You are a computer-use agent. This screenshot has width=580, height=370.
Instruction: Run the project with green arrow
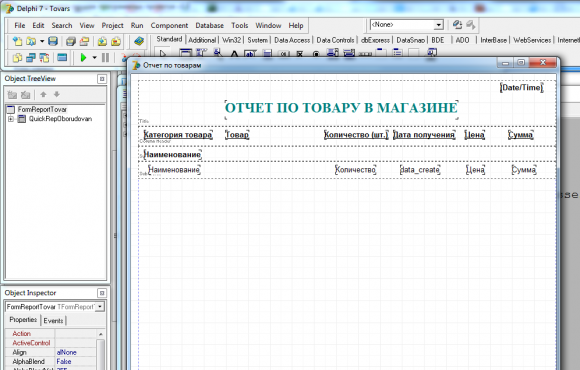(84, 58)
